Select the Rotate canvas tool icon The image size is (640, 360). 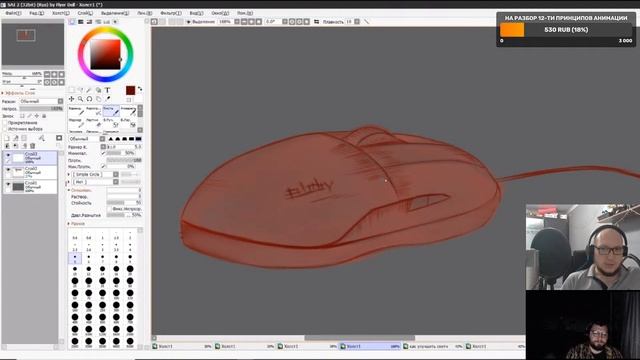(x=89, y=99)
